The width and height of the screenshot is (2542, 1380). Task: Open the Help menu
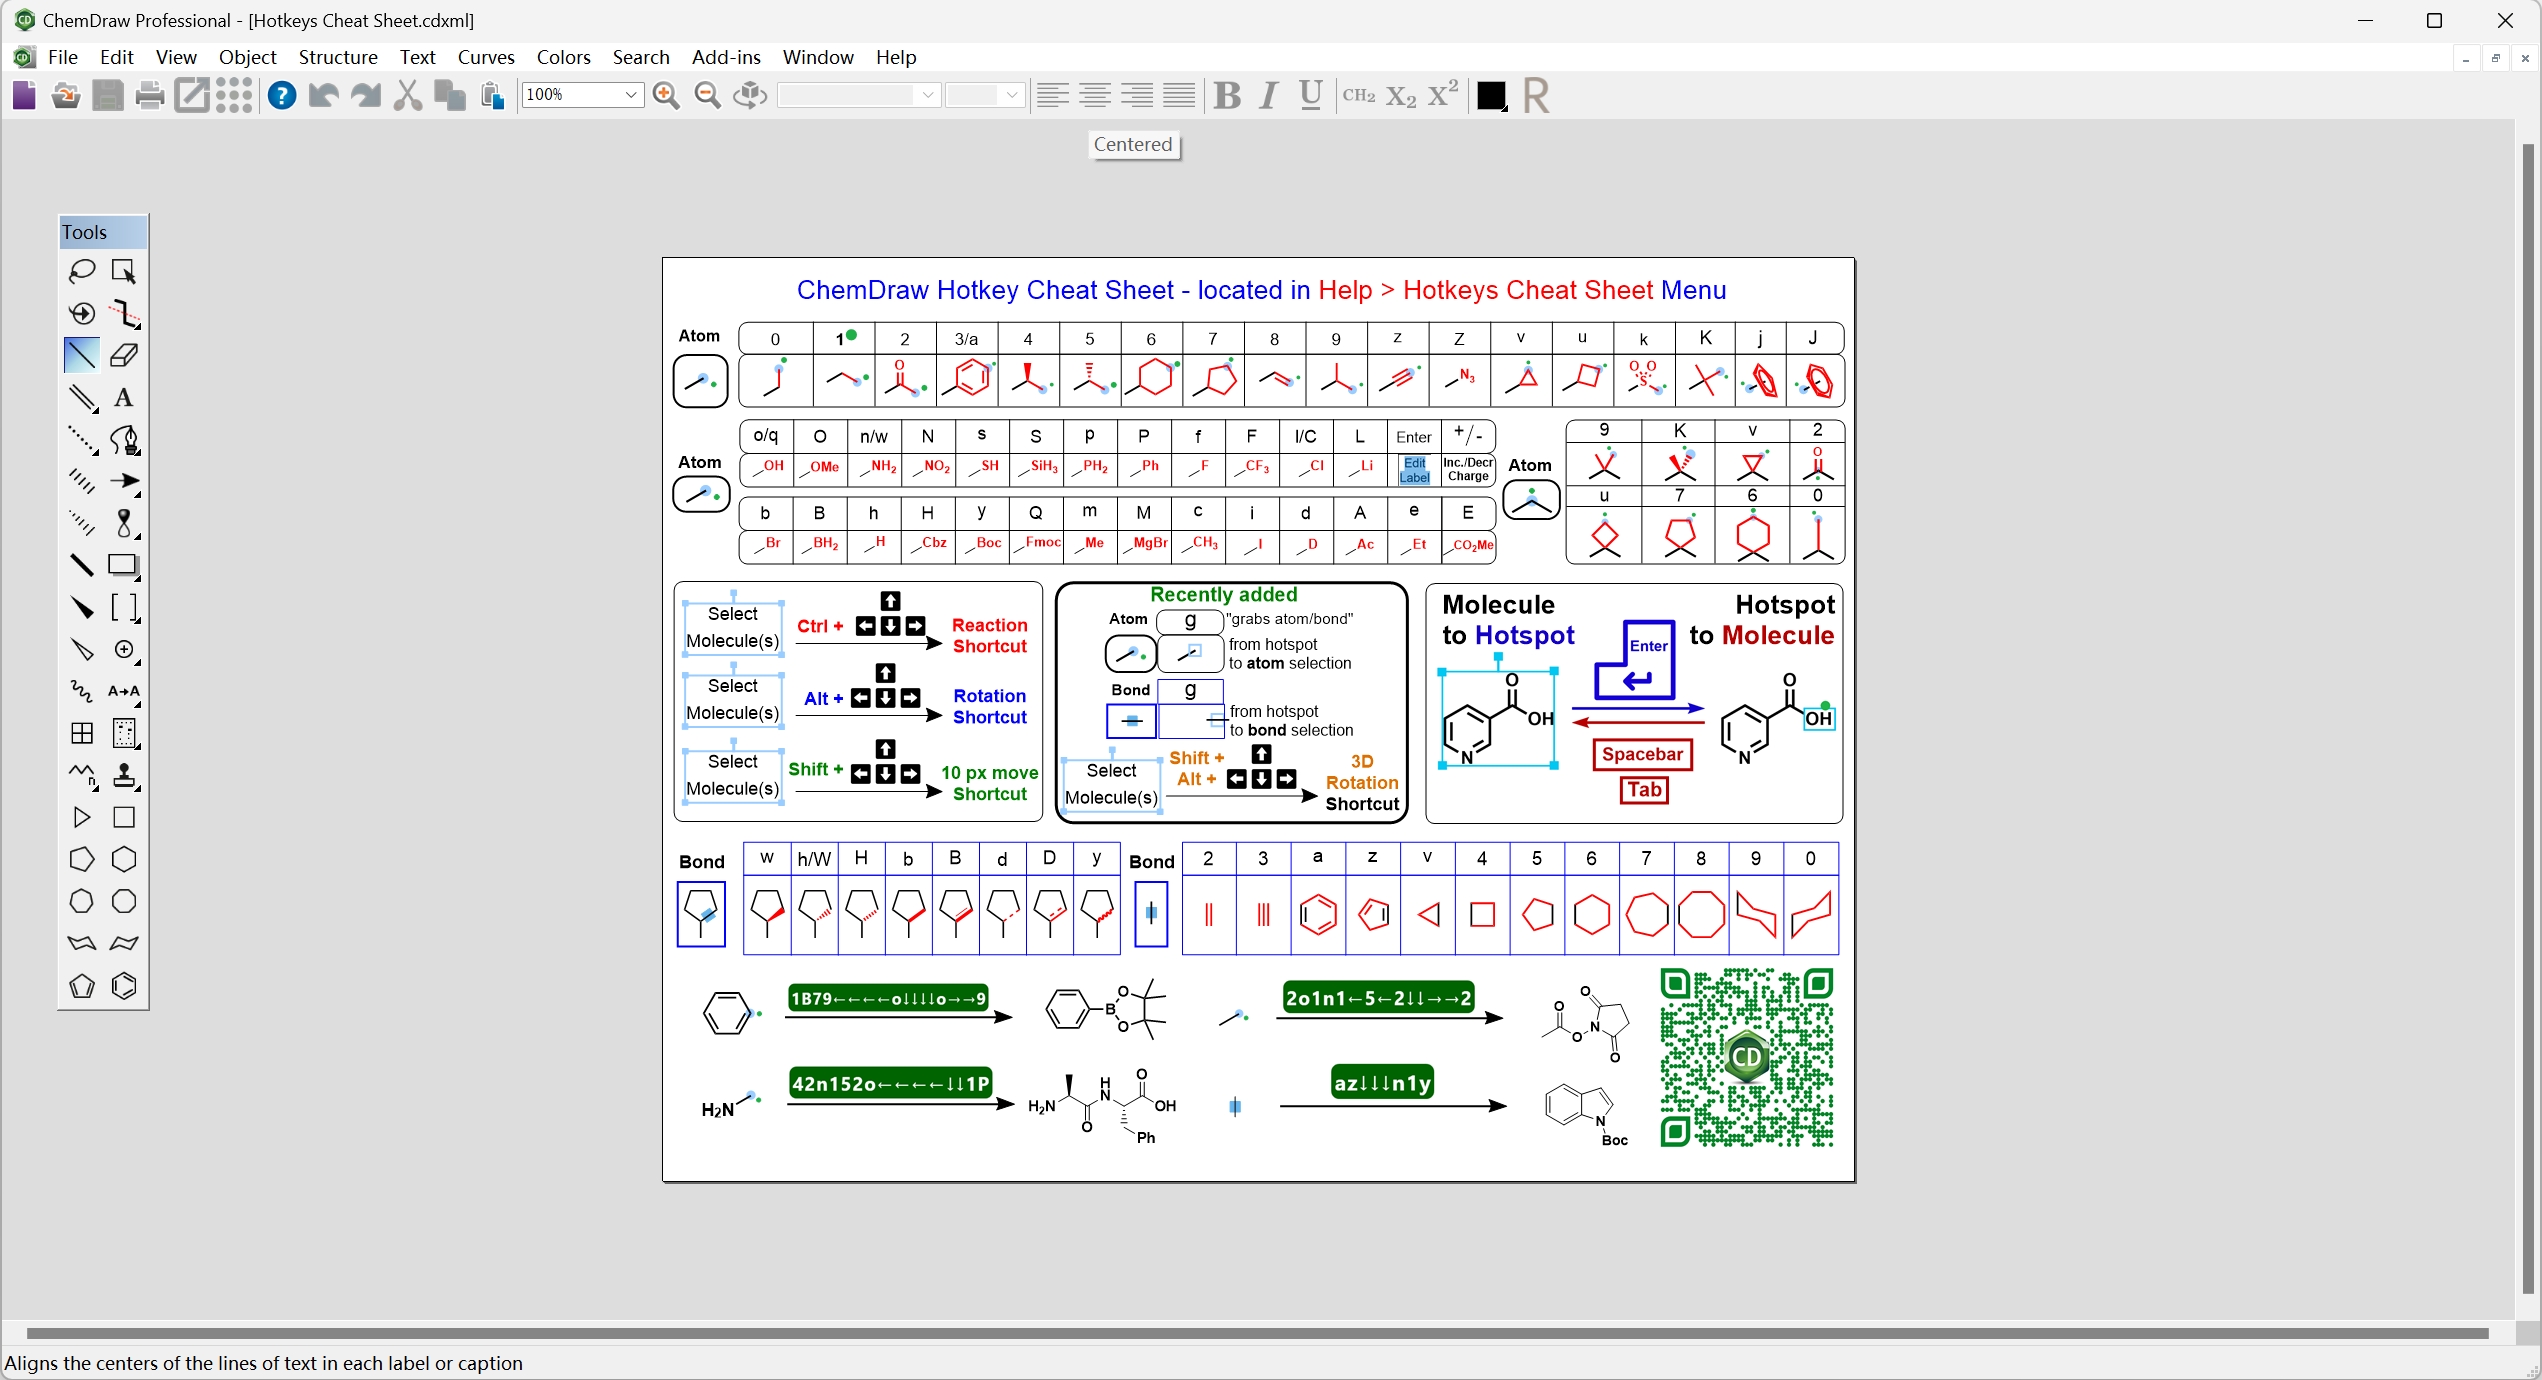[896, 57]
